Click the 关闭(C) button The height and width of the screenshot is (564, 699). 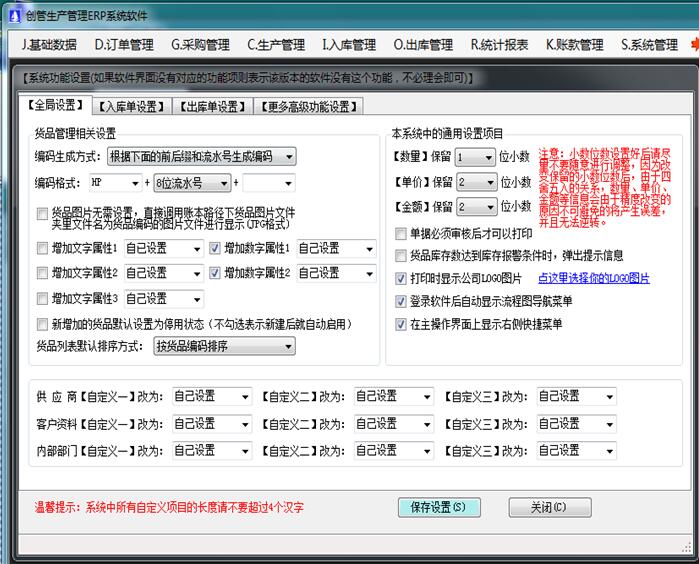pyautogui.click(x=549, y=507)
